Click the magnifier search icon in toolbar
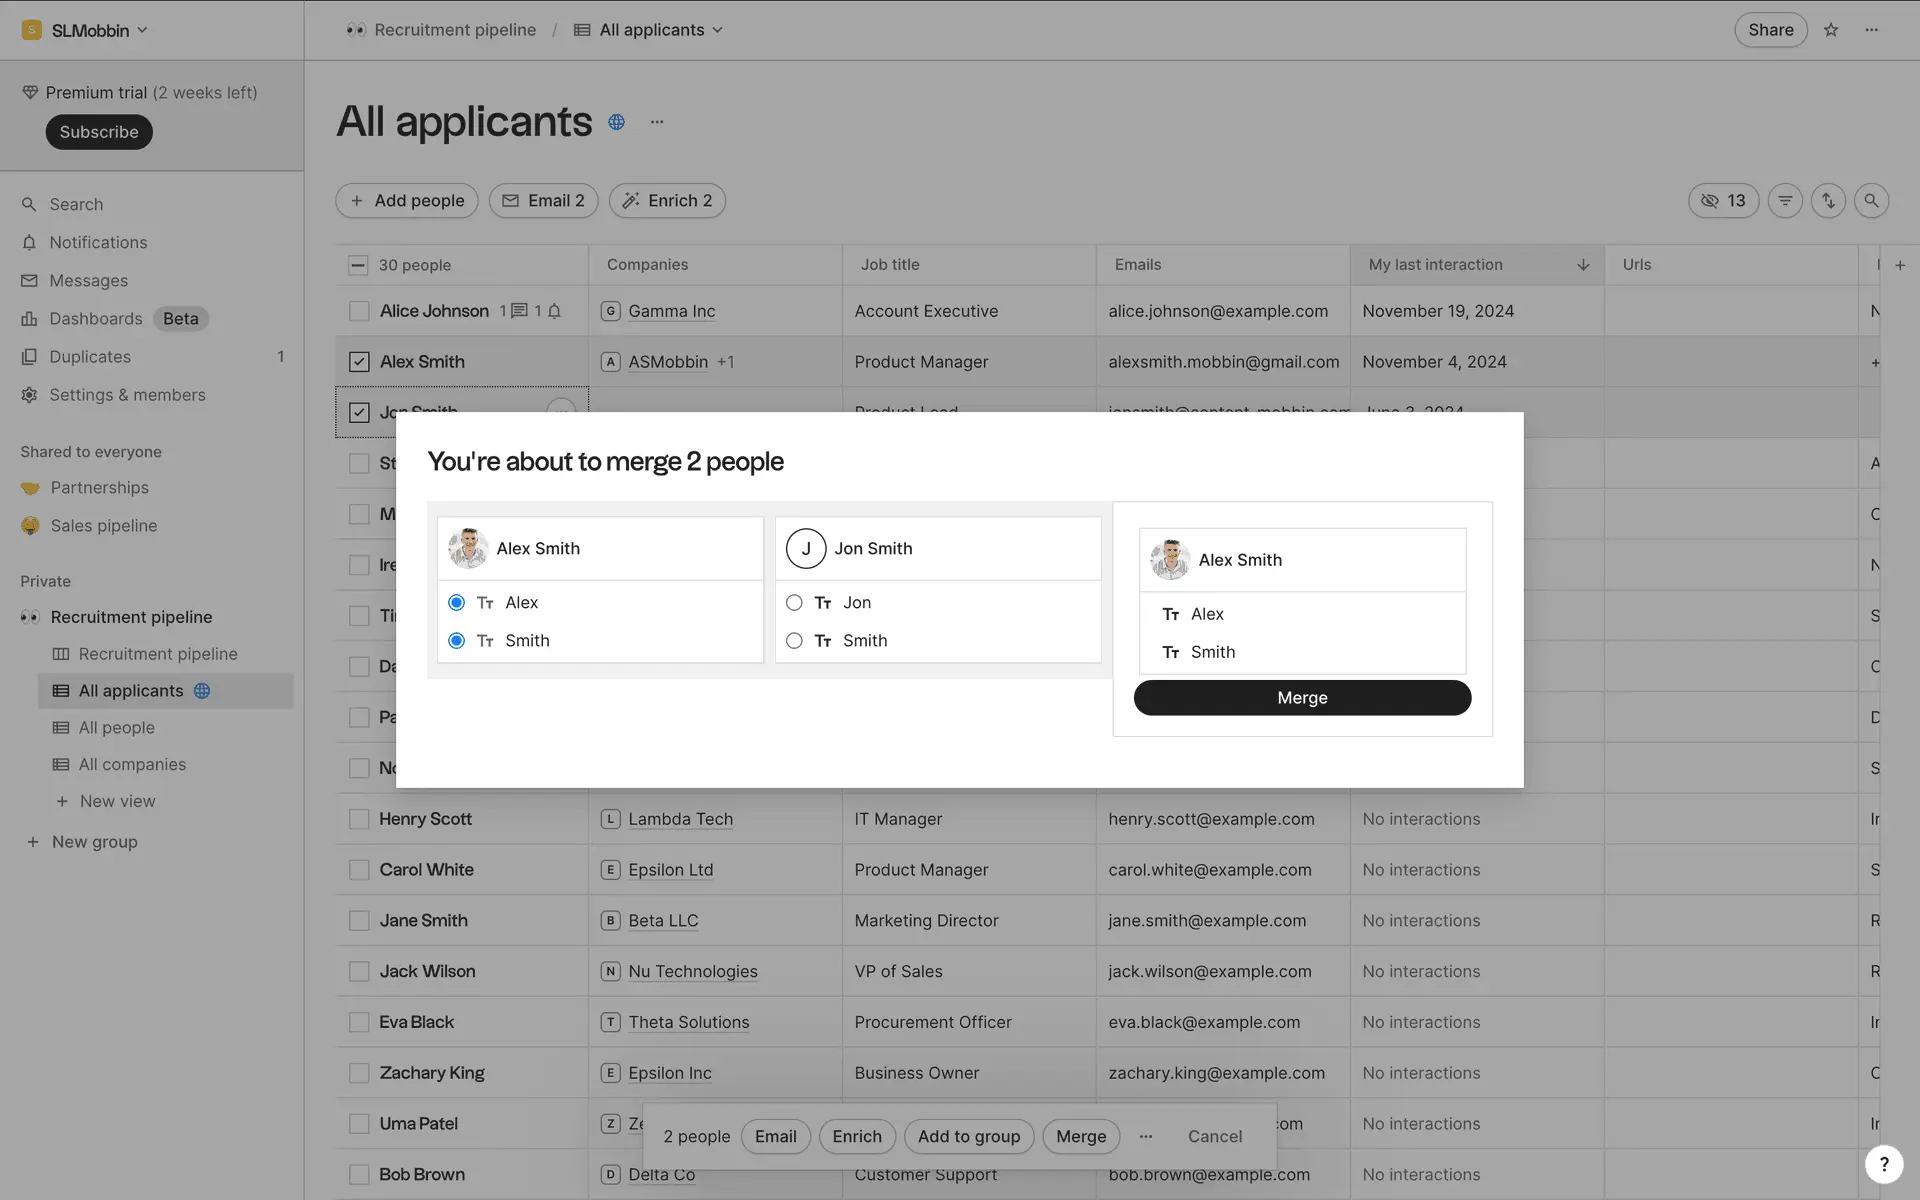This screenshot has height=1200, width=1920. pyautogui.click(x=1871, y=201)
